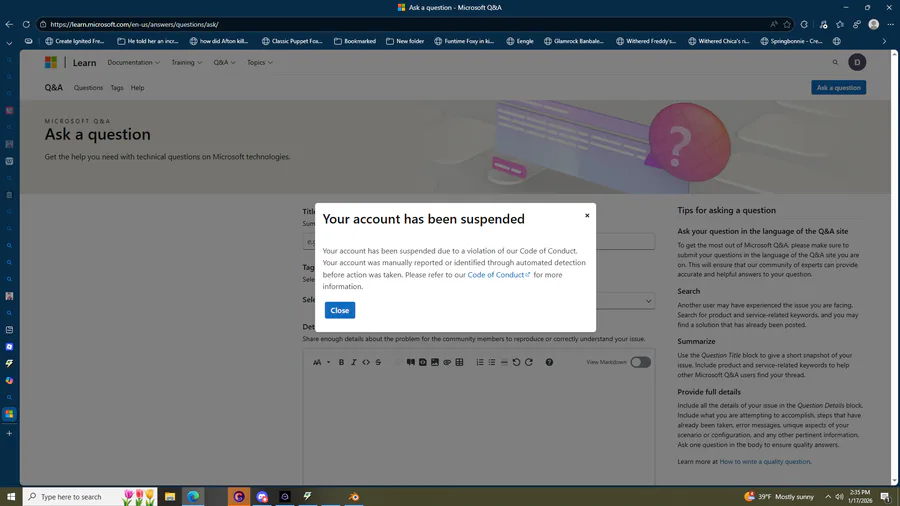Insert a code block in editor
The image size is (900, 506).
422,362
